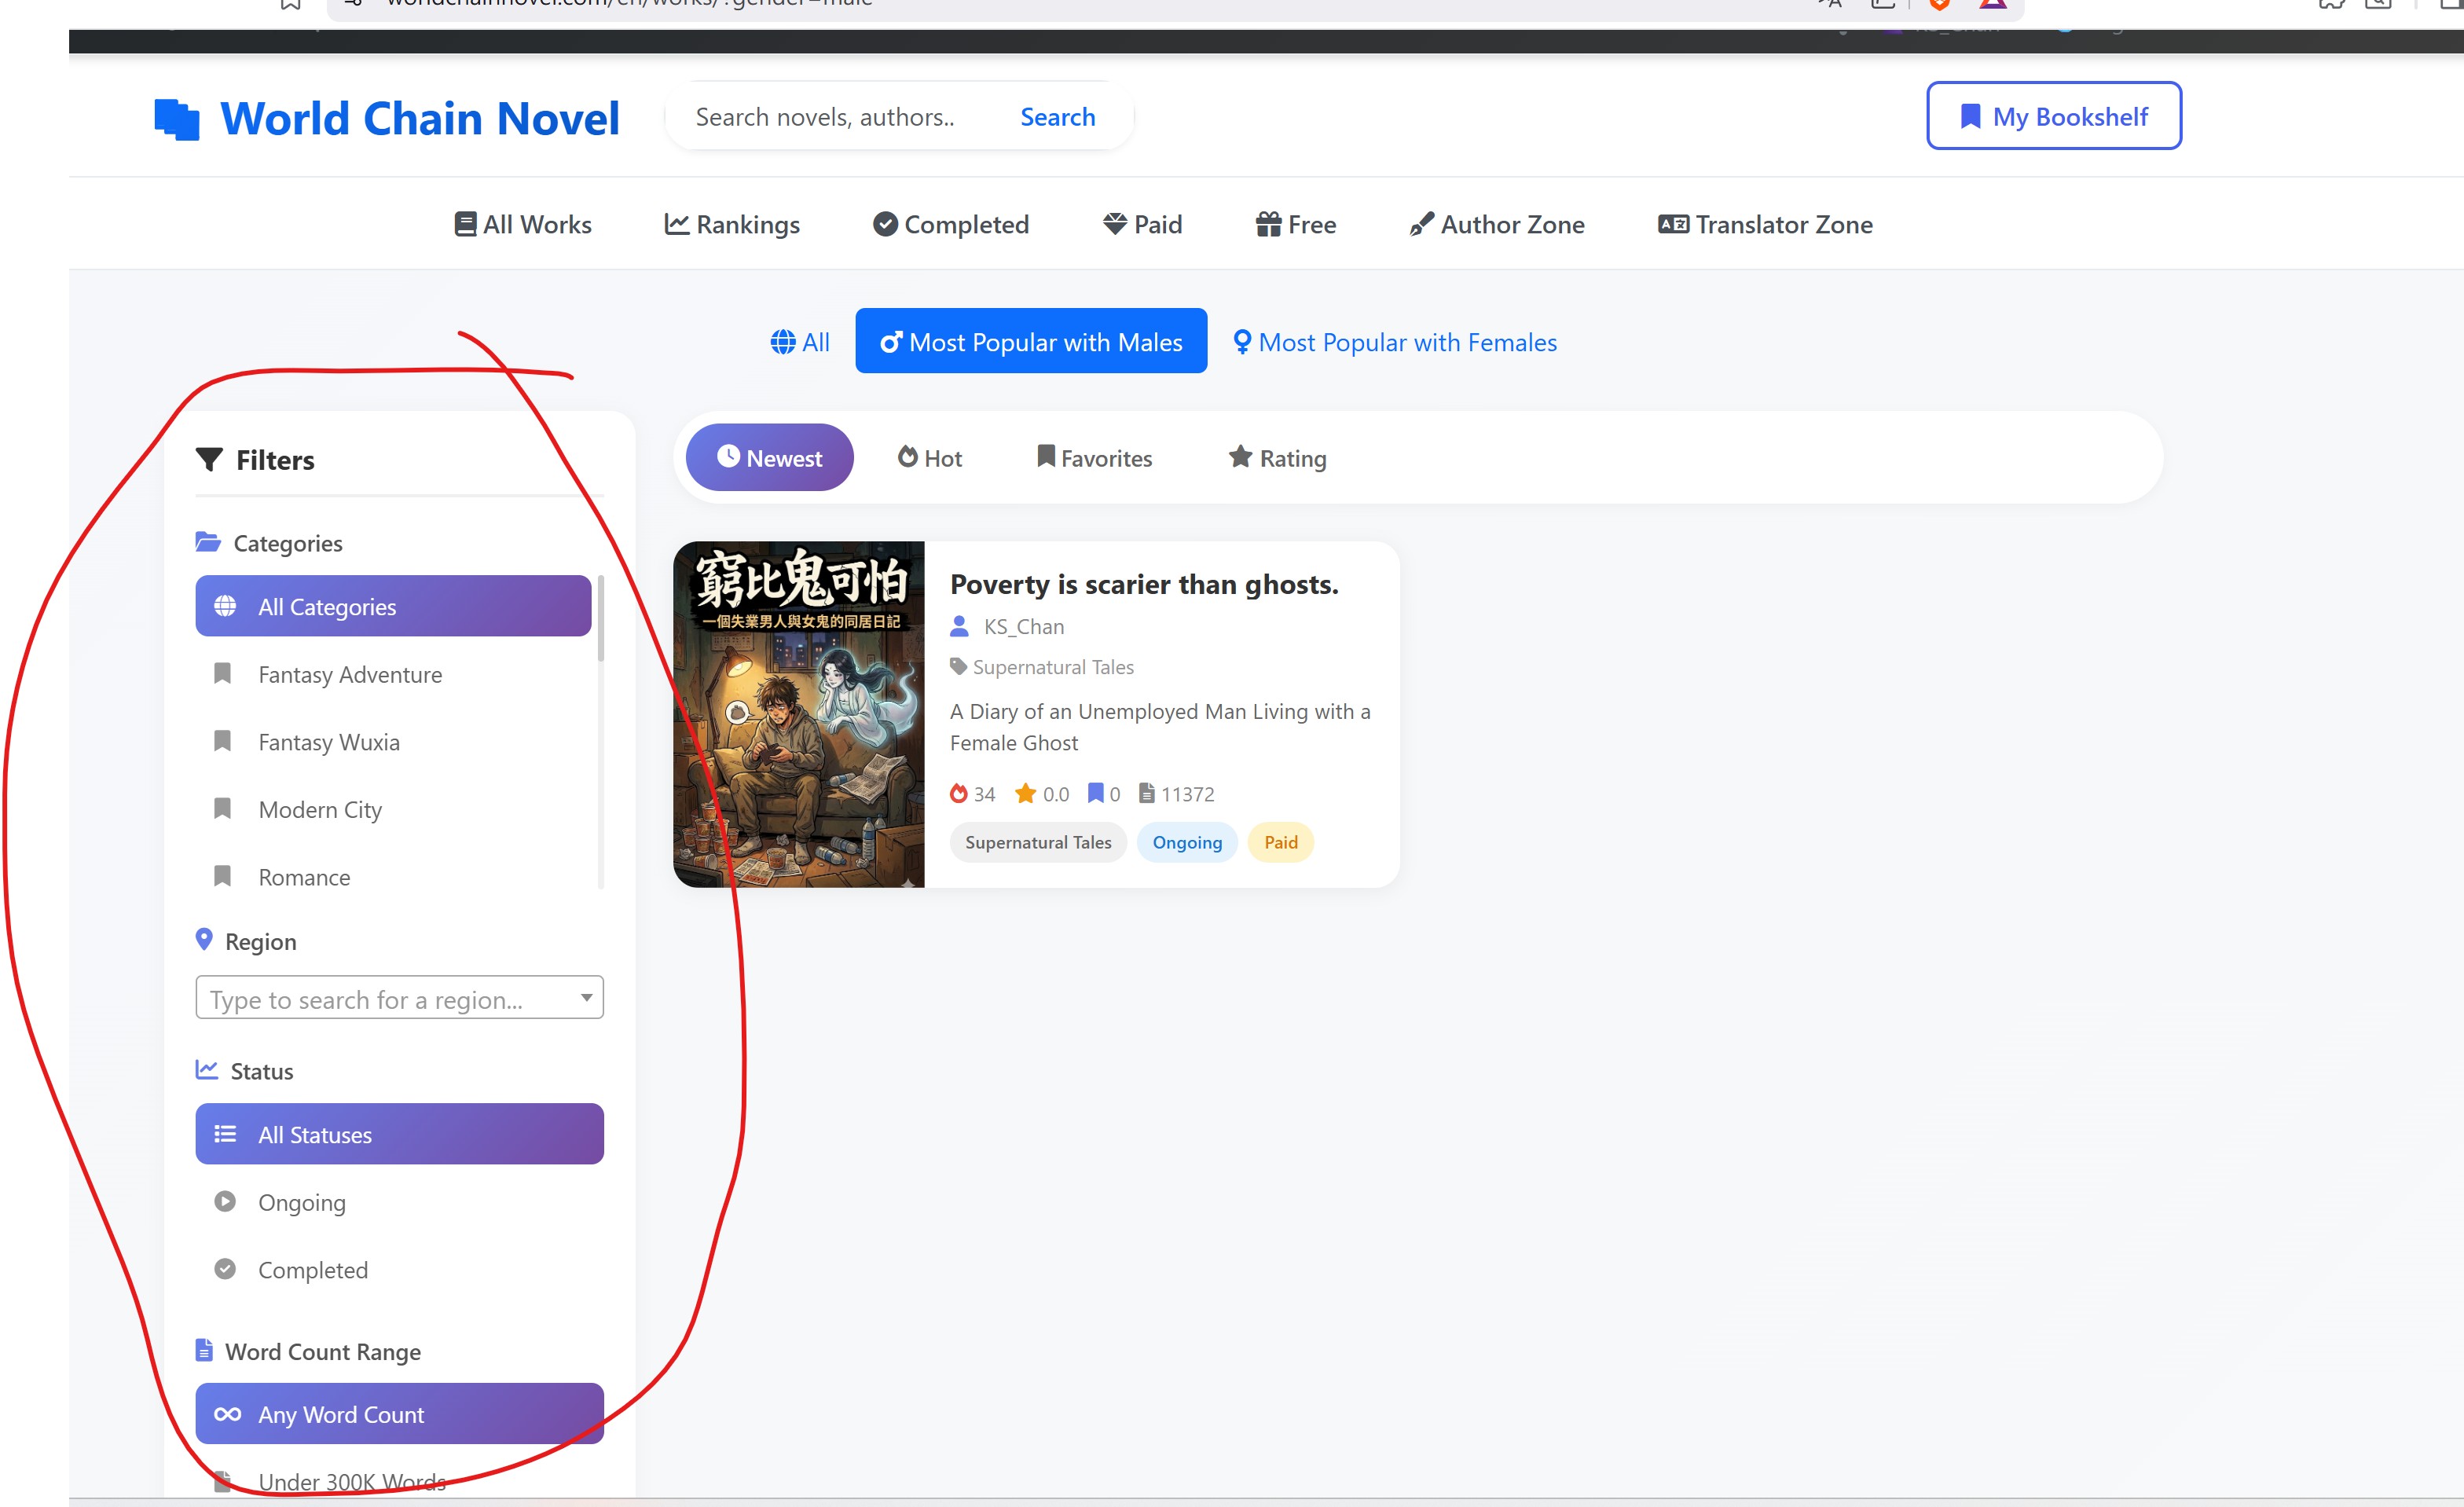Click the Paid badge on the novel card
Viewport: 2464px width, 1507px height.
click(1281, 842)
